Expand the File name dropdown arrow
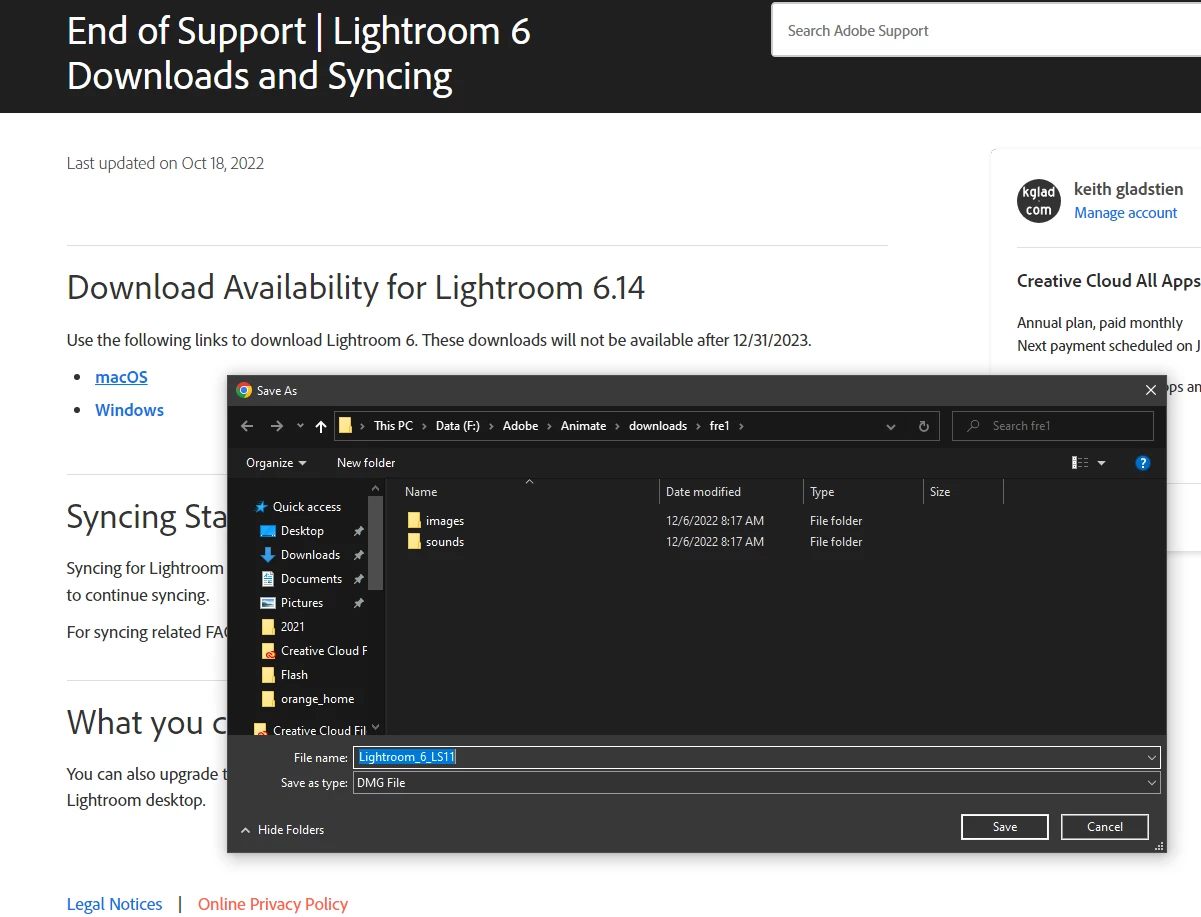Image resolution: width=1201 pixels, height=917 pixels. [x=1152, y=758]
